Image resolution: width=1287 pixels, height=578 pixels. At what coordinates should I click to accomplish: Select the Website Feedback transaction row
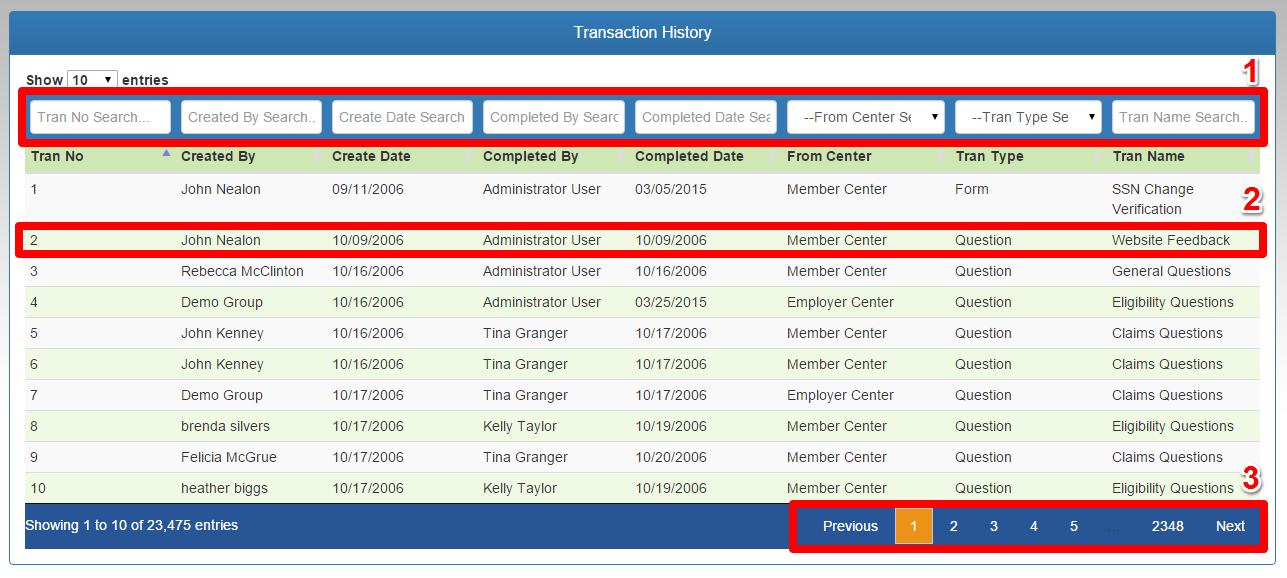click(1171, 240)
